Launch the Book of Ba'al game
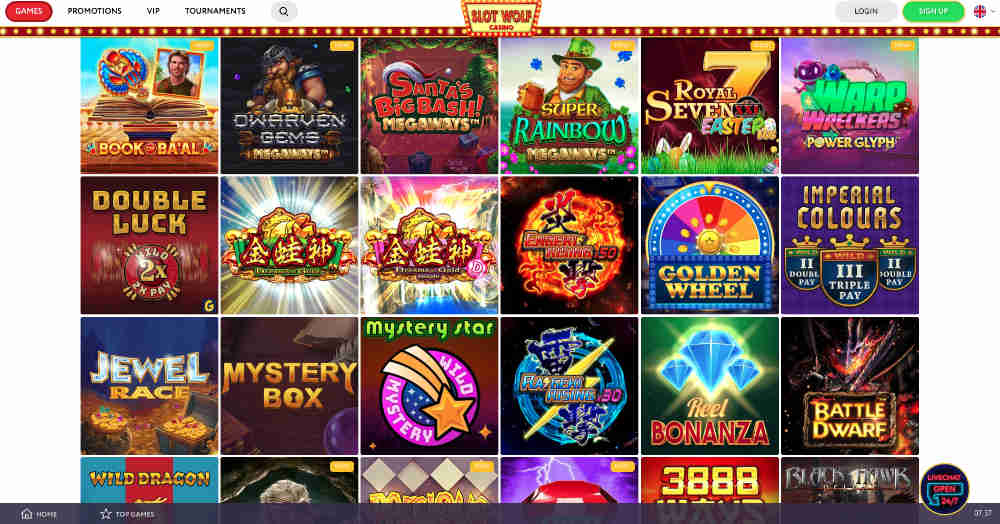 149,105
